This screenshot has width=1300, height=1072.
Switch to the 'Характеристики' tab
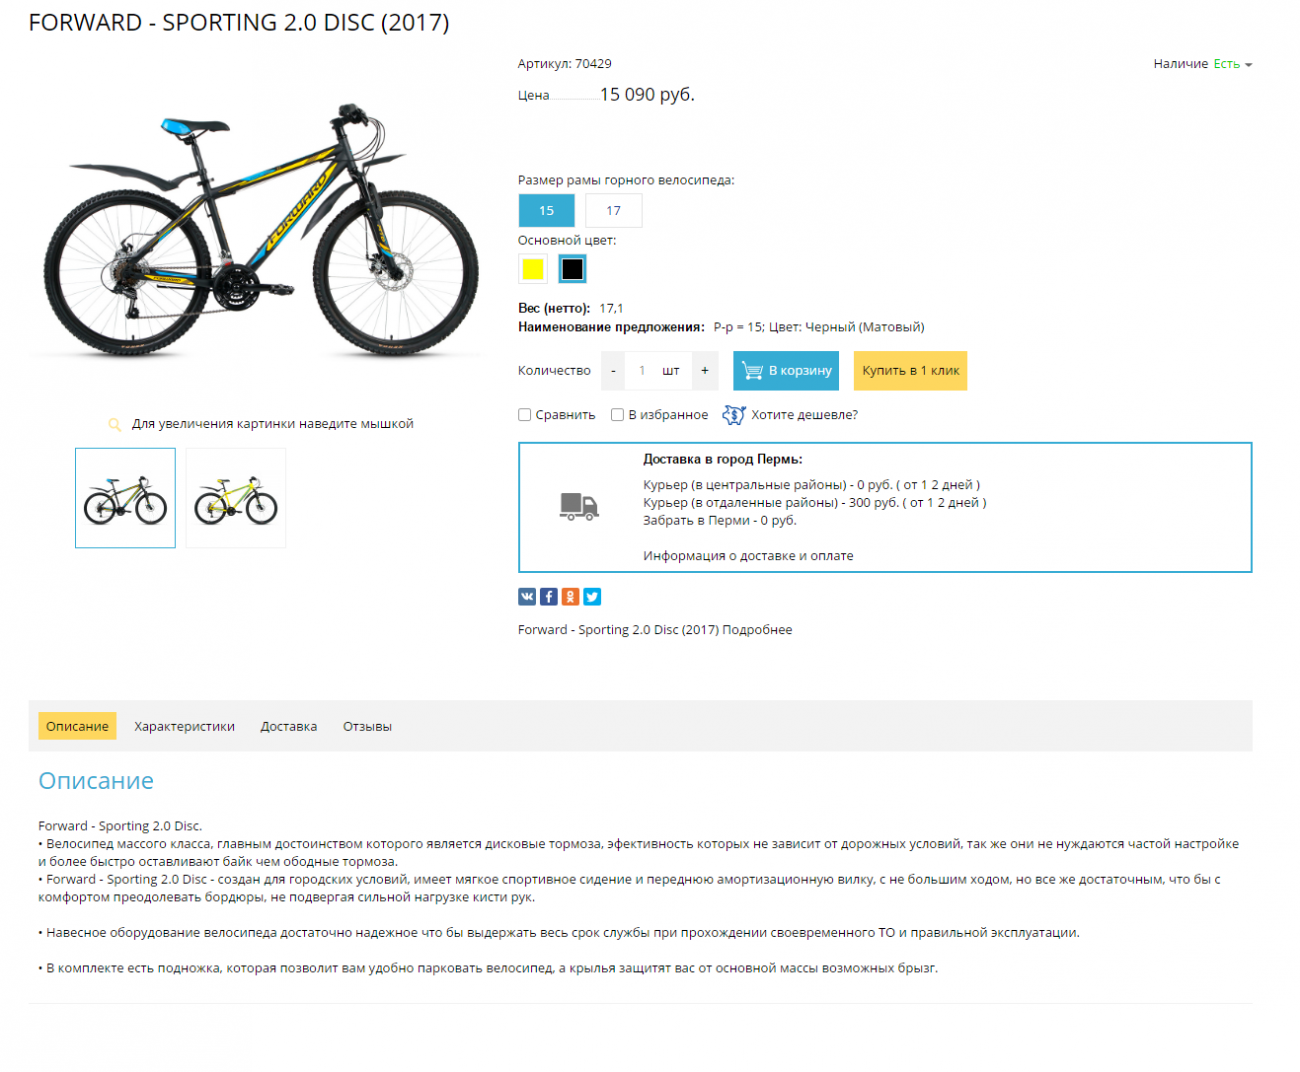[x=185, y=726]
